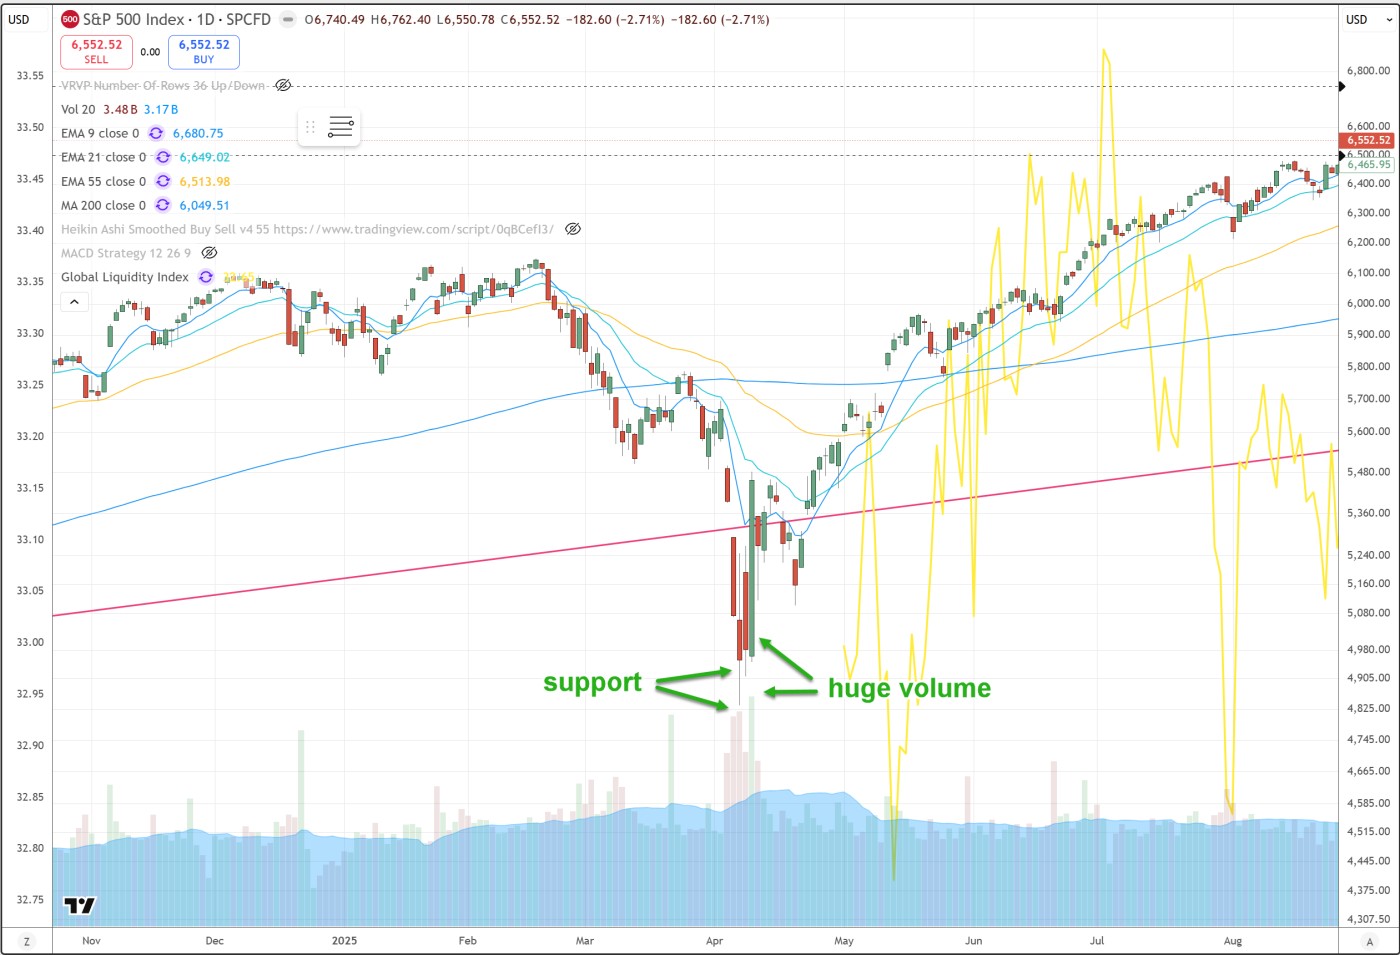Open the right USD currency dropdown

coord(1357,19)
